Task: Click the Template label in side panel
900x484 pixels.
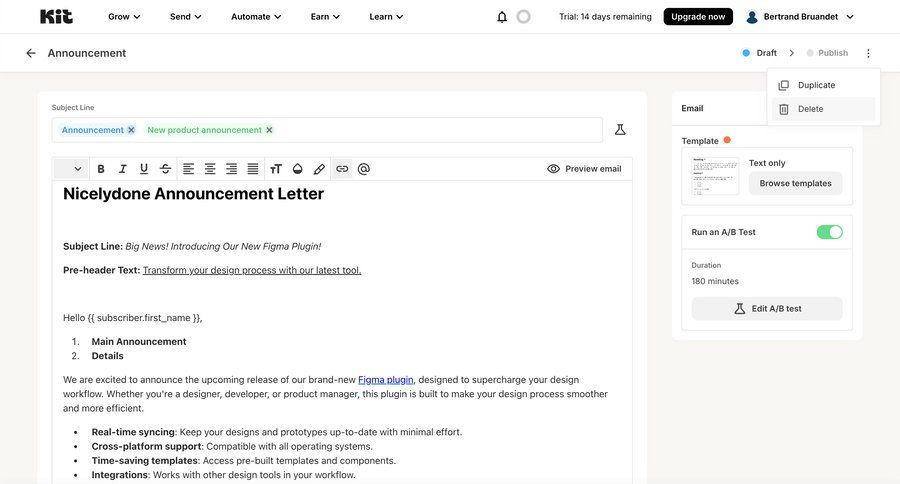Action: tap(700, 141)
